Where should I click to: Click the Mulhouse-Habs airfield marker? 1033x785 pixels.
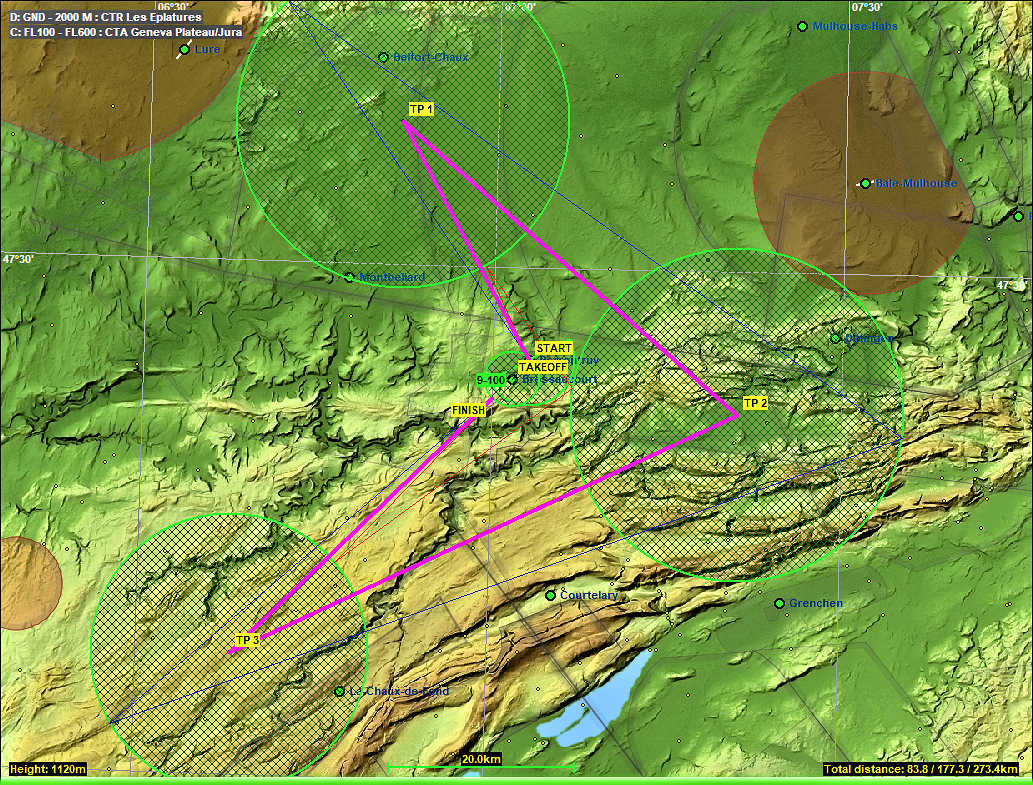tap(802, 26)
